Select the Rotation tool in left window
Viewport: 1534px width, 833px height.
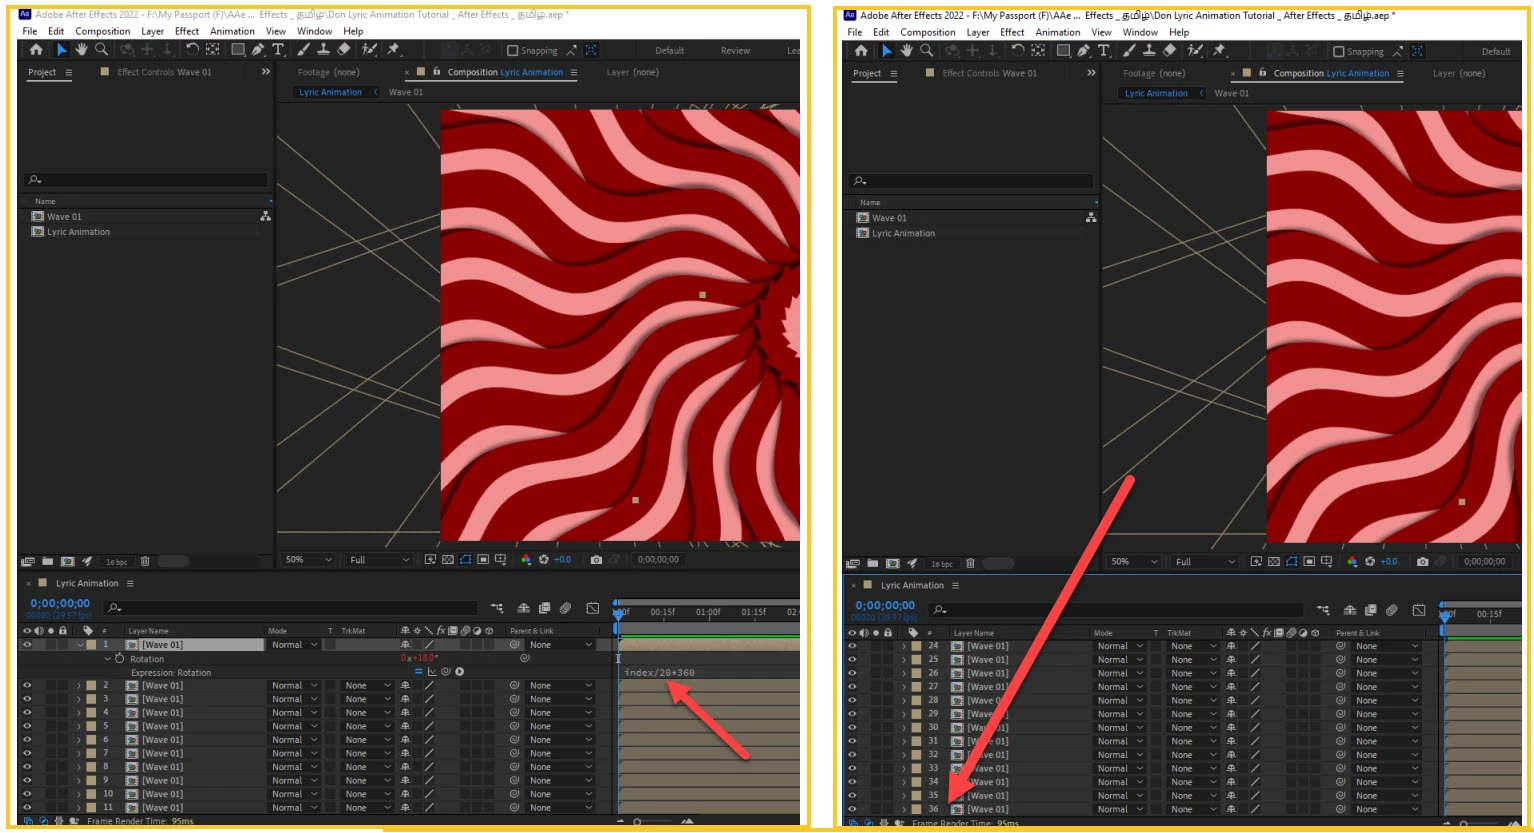click(x=191, y=49)
